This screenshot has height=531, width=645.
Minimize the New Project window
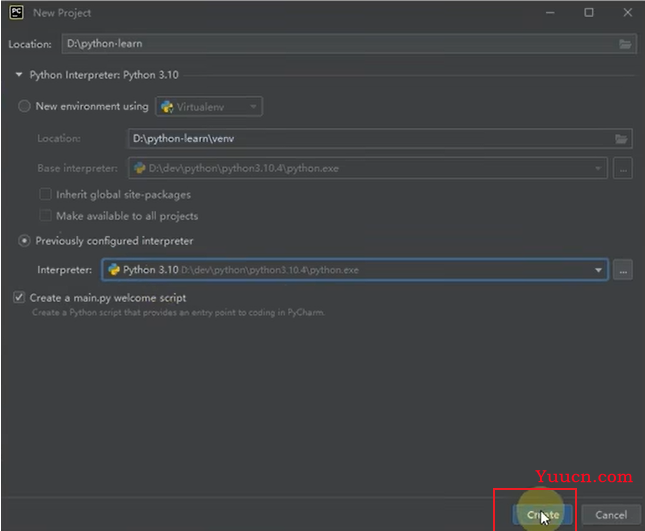coord(550,13)
